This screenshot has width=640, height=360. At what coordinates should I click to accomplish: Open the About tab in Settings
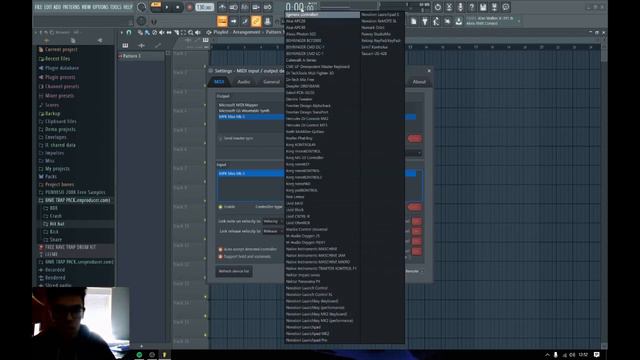pyautogui.click(x=419, y=82)
